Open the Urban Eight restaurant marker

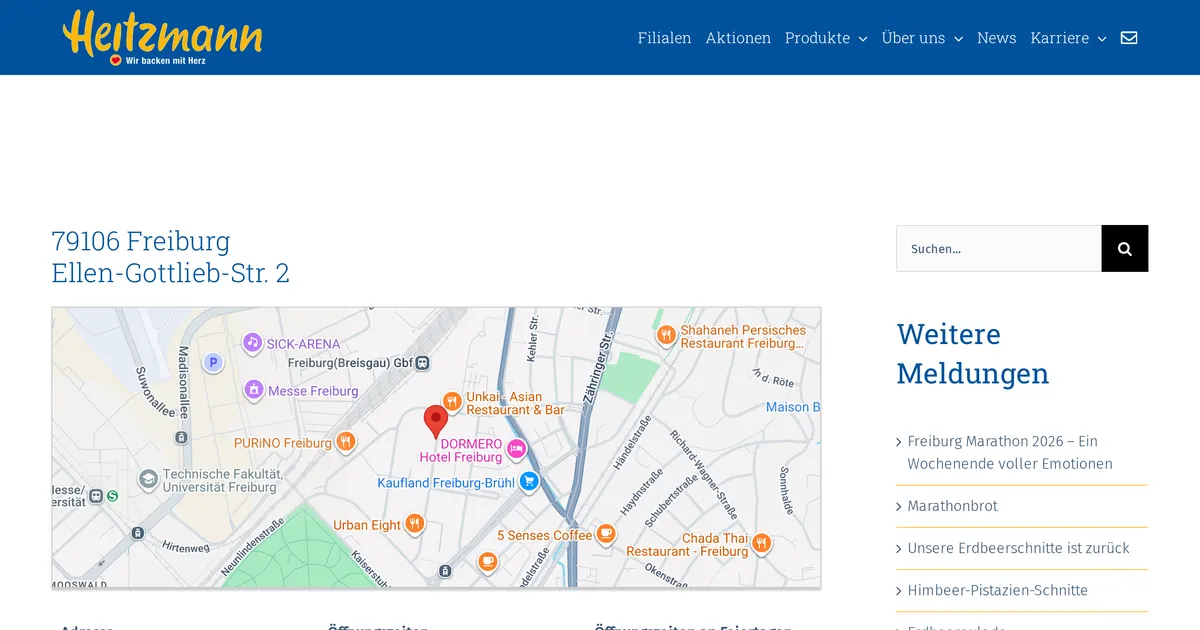[415, 524]
